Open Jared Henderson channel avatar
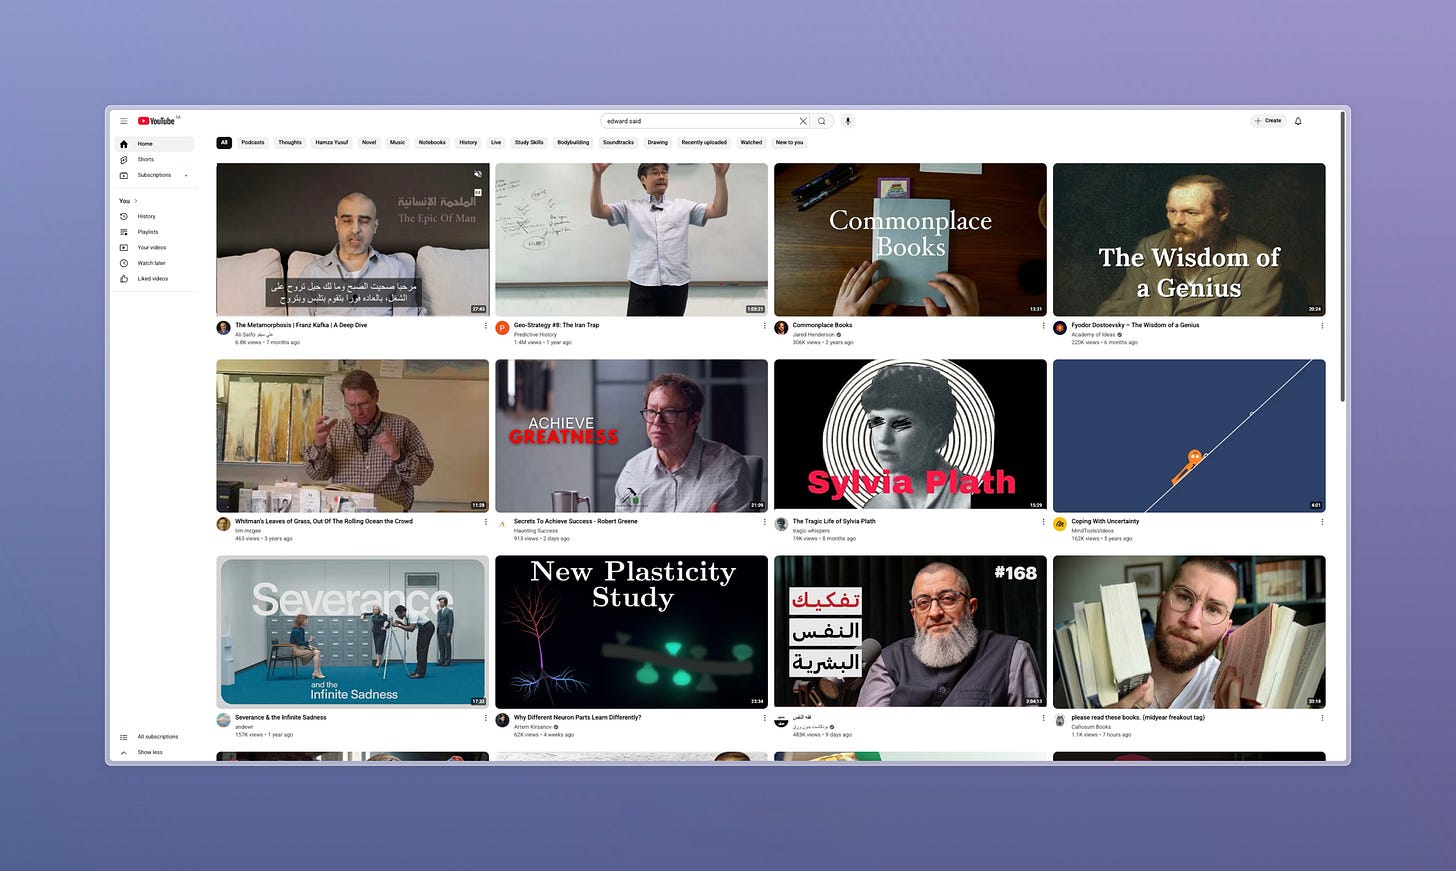The height and width of the screenshot is (871, 1456). 781,328
